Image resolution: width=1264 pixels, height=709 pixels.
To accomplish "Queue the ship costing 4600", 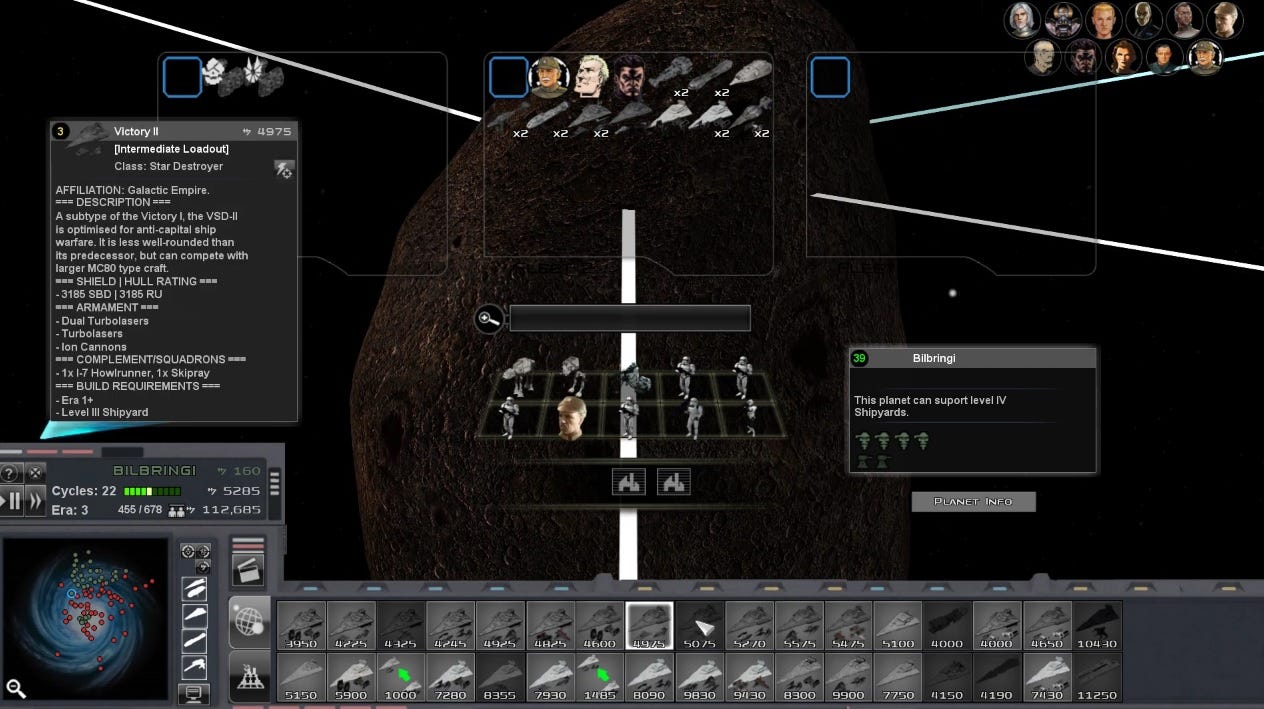I will 600,626.
